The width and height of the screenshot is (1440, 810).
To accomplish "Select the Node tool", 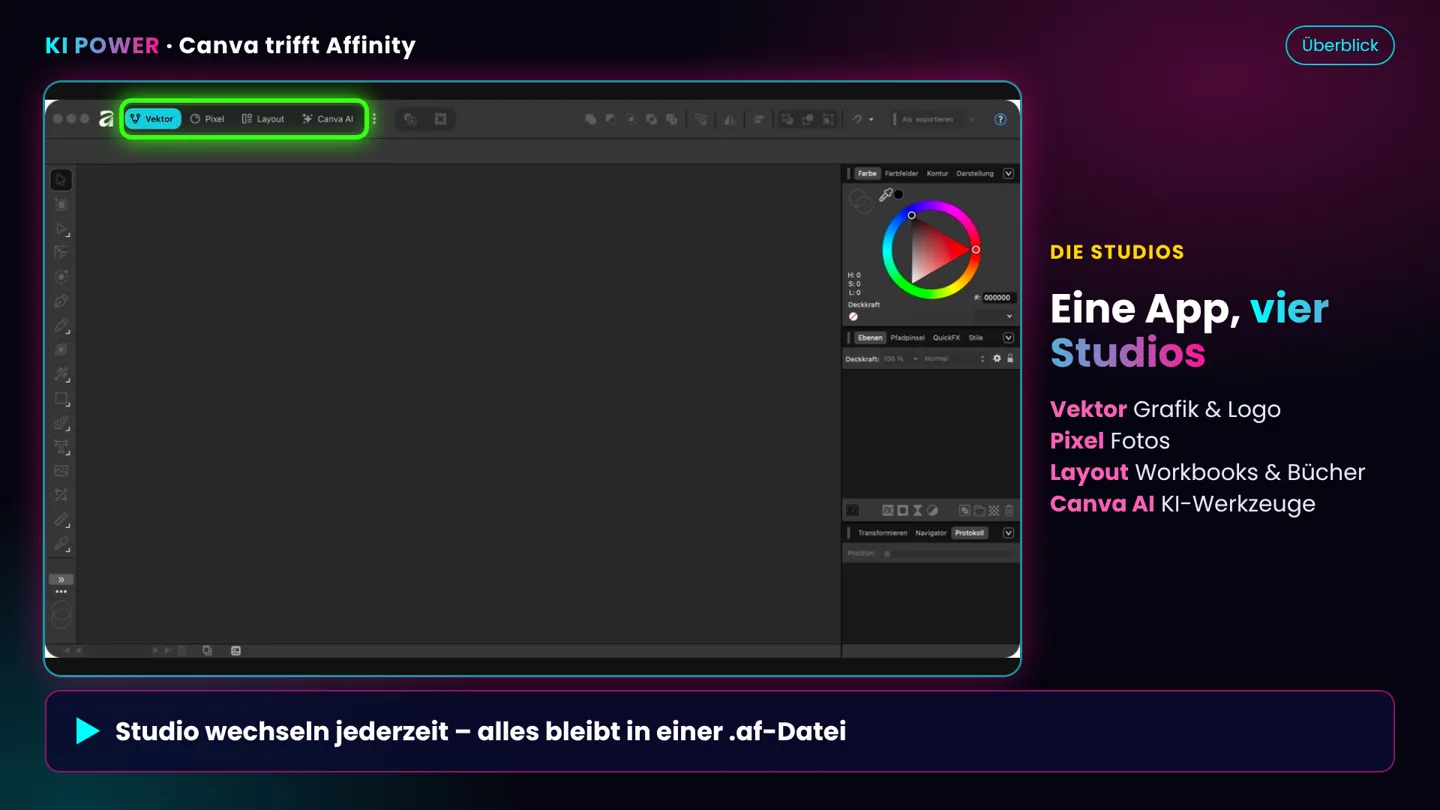I will [x=61, y=229].
